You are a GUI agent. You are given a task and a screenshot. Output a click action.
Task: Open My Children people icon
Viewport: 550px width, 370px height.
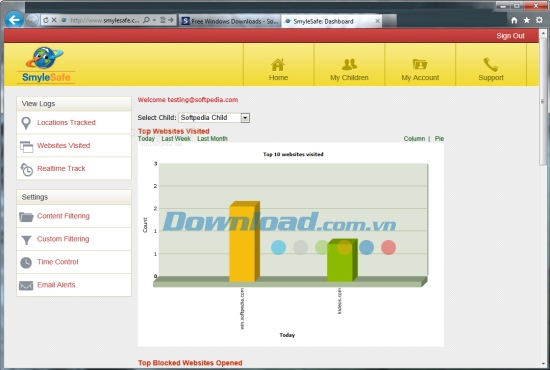[x=349, y=65]
